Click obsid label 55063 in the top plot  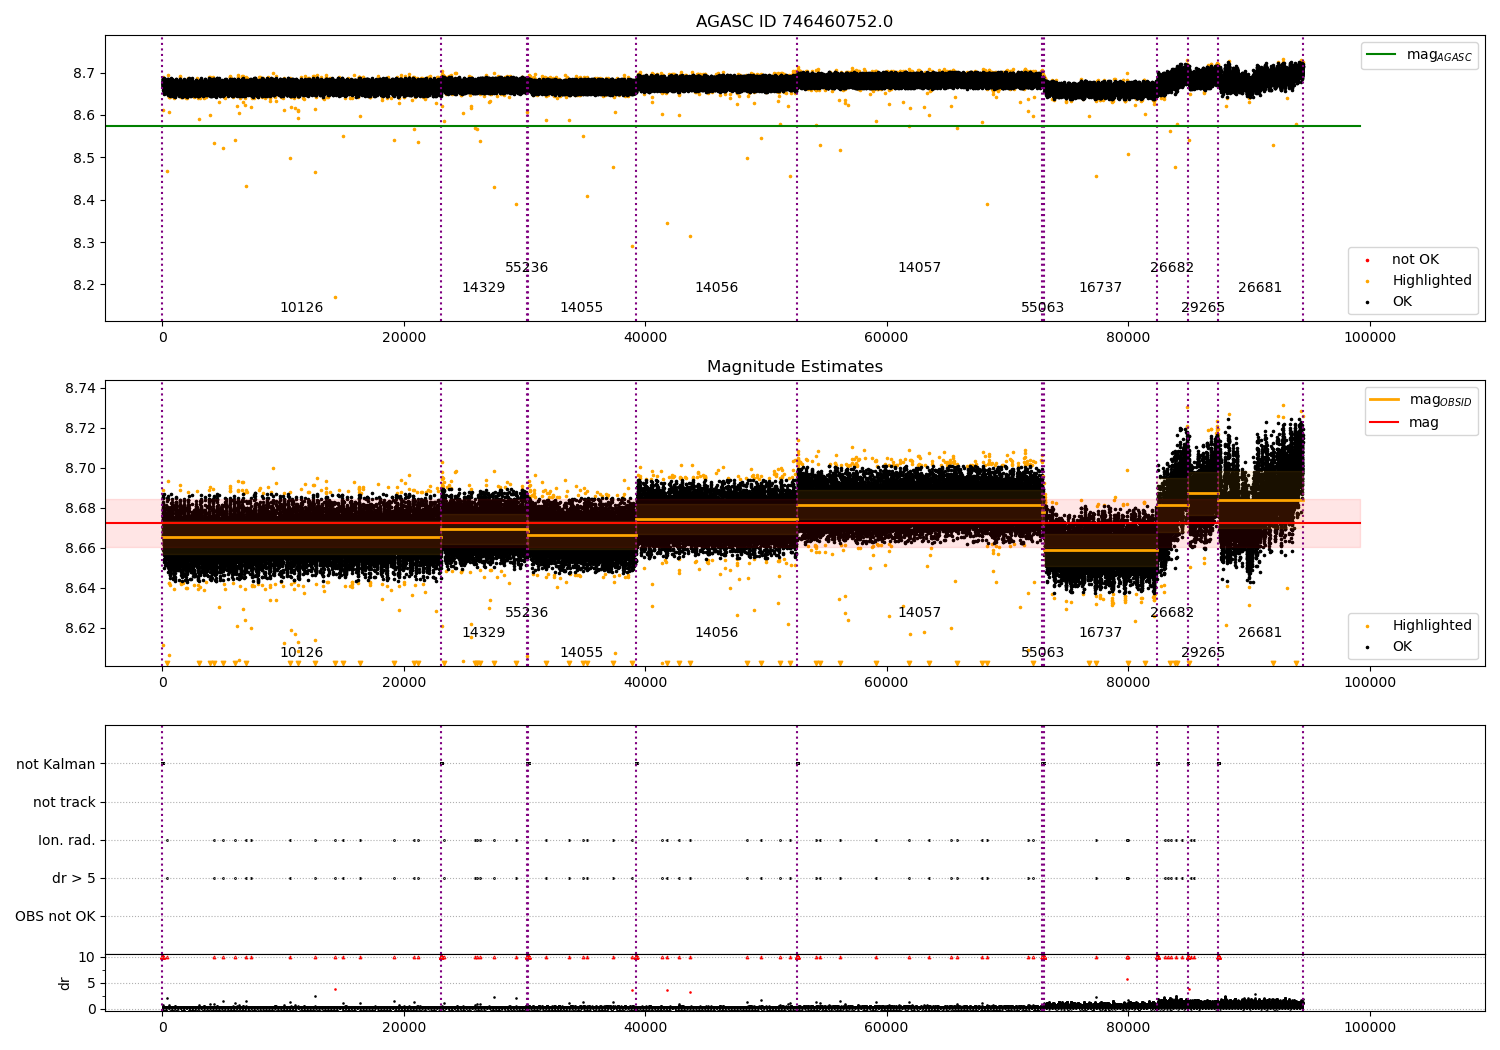pos(1042,308)
